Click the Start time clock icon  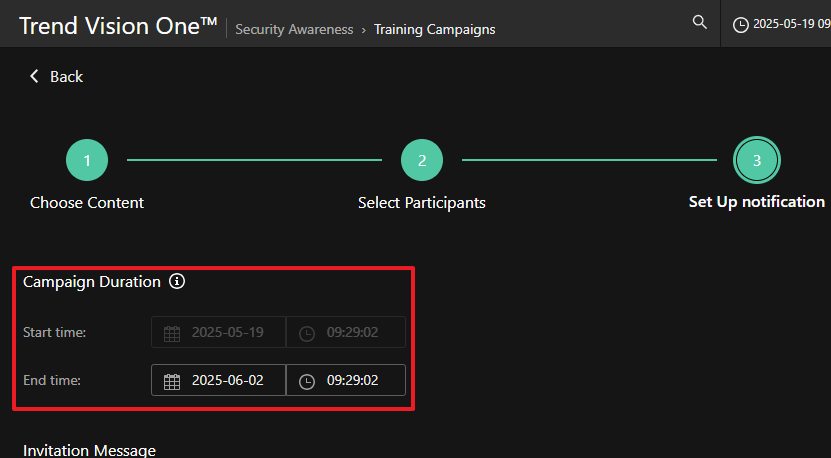(307, 333)
